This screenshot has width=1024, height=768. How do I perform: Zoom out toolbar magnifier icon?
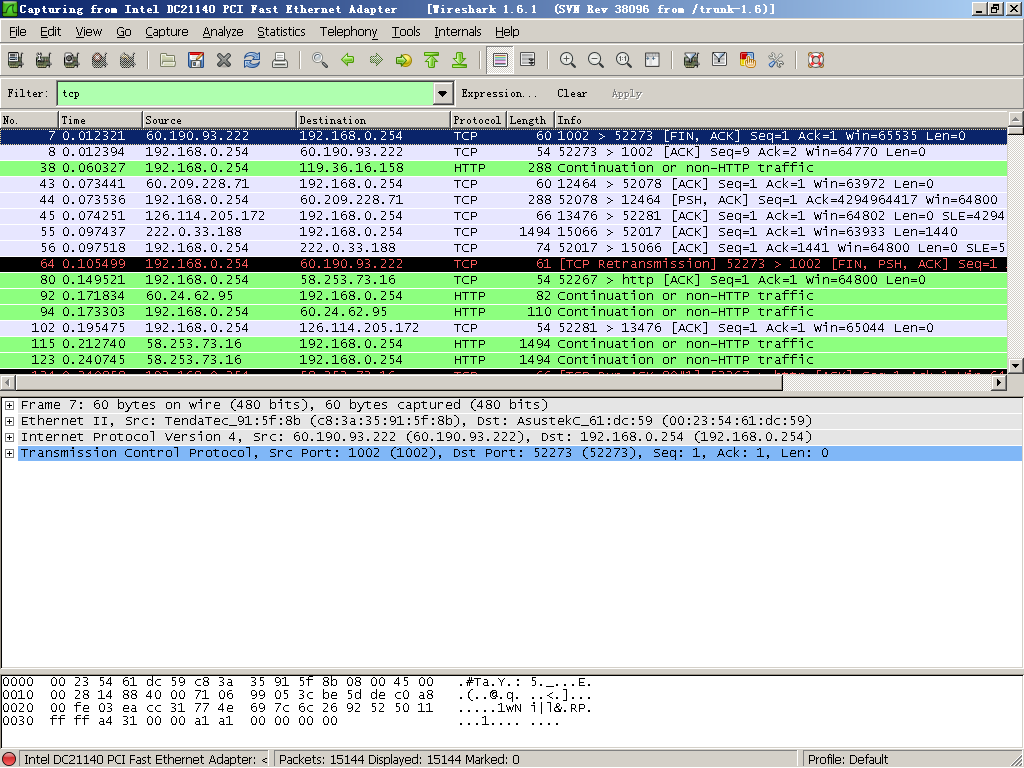596,61
